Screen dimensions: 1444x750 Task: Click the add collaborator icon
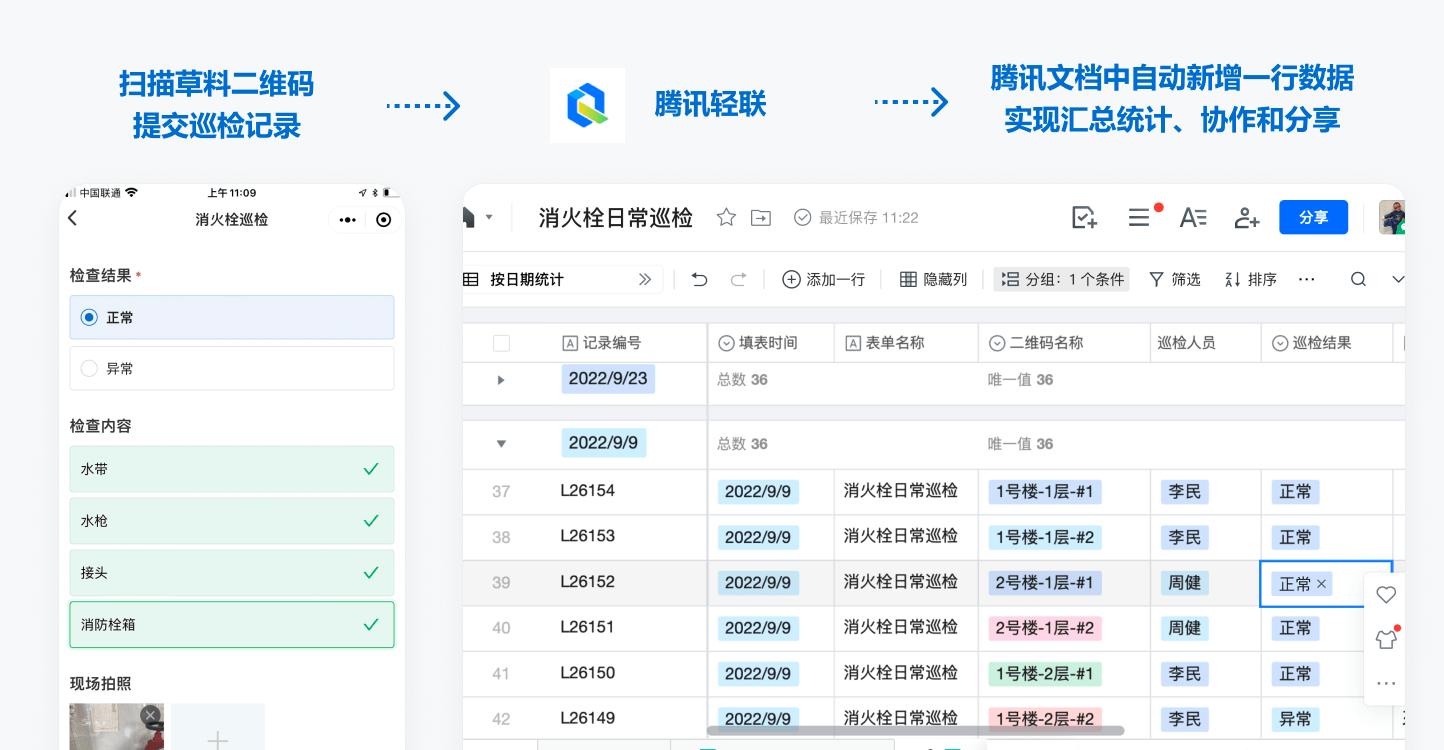point(1246,217)
